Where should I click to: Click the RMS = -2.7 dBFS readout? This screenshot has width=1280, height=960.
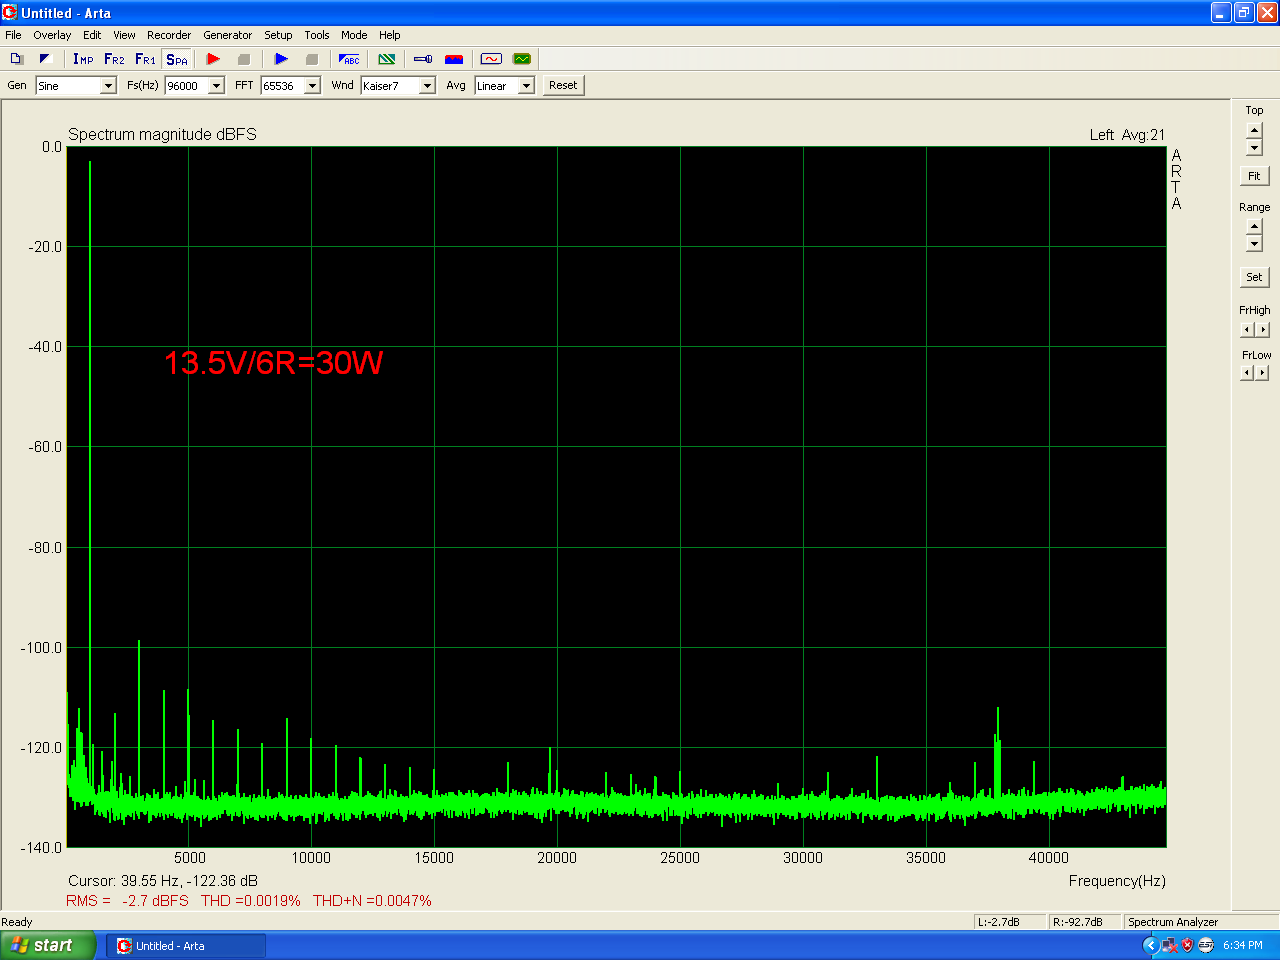127,901
